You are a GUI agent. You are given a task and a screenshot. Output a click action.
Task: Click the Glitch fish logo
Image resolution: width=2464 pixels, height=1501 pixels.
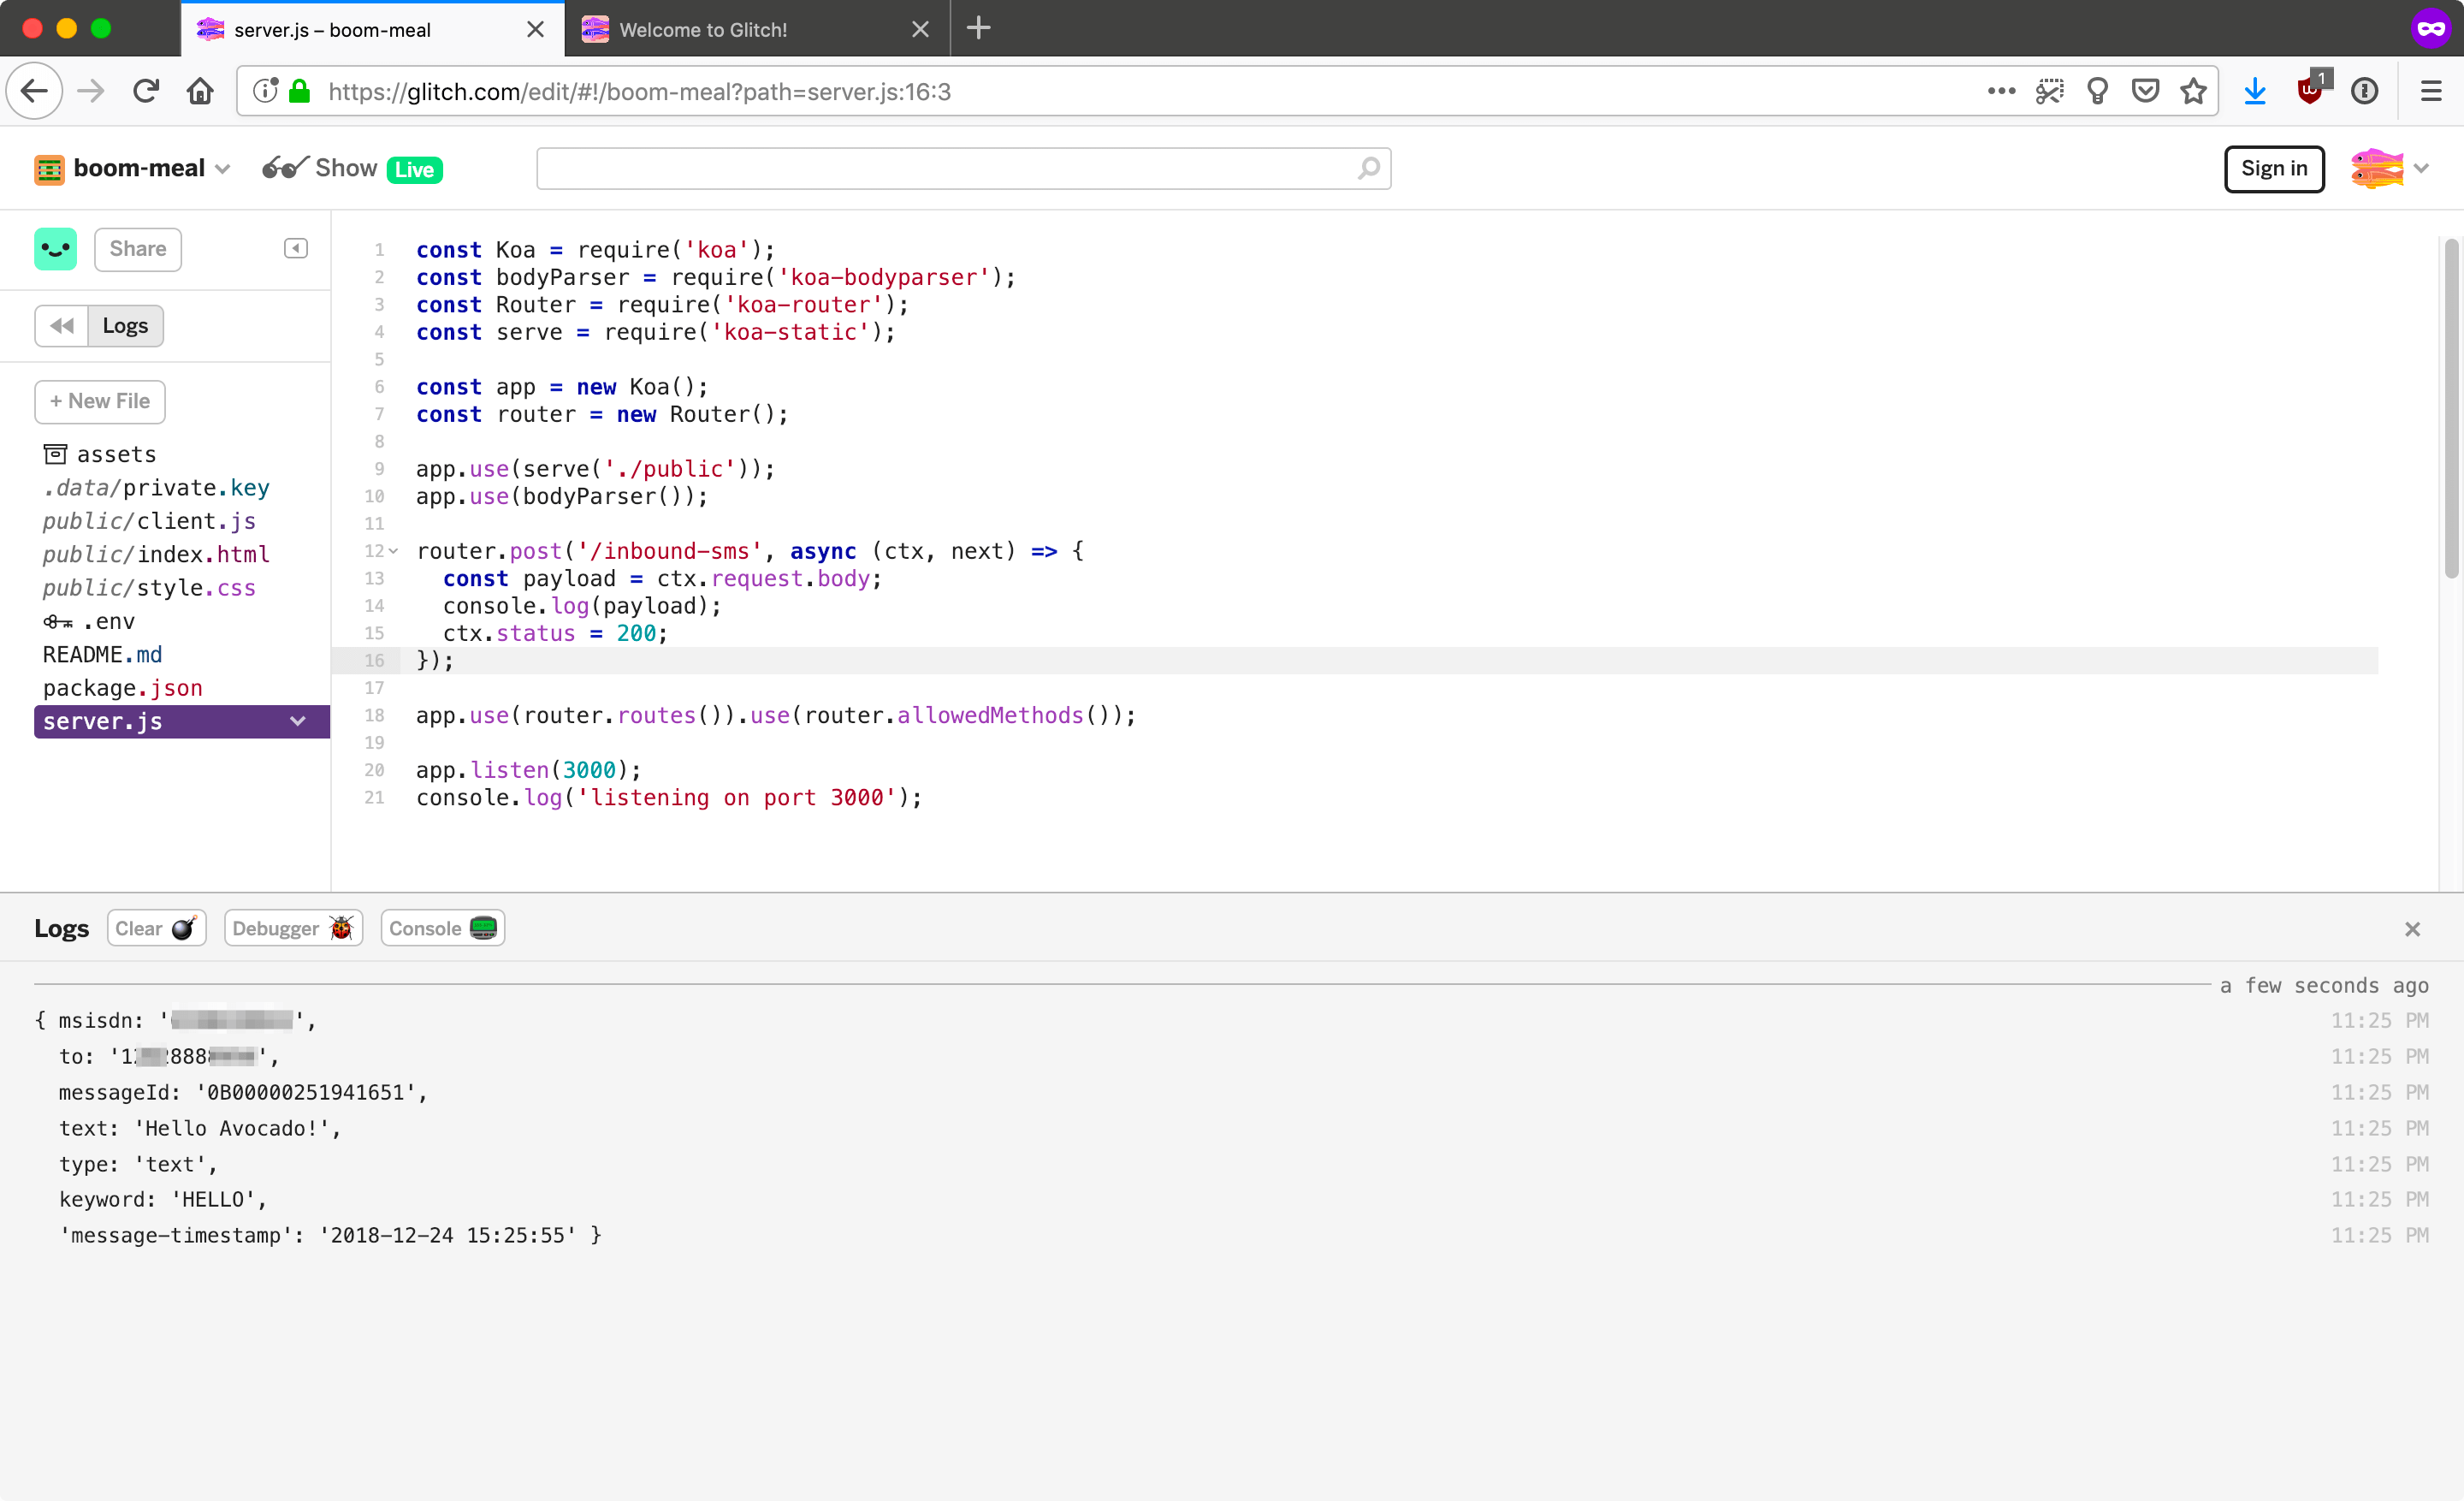click(x=2376, y=168)
